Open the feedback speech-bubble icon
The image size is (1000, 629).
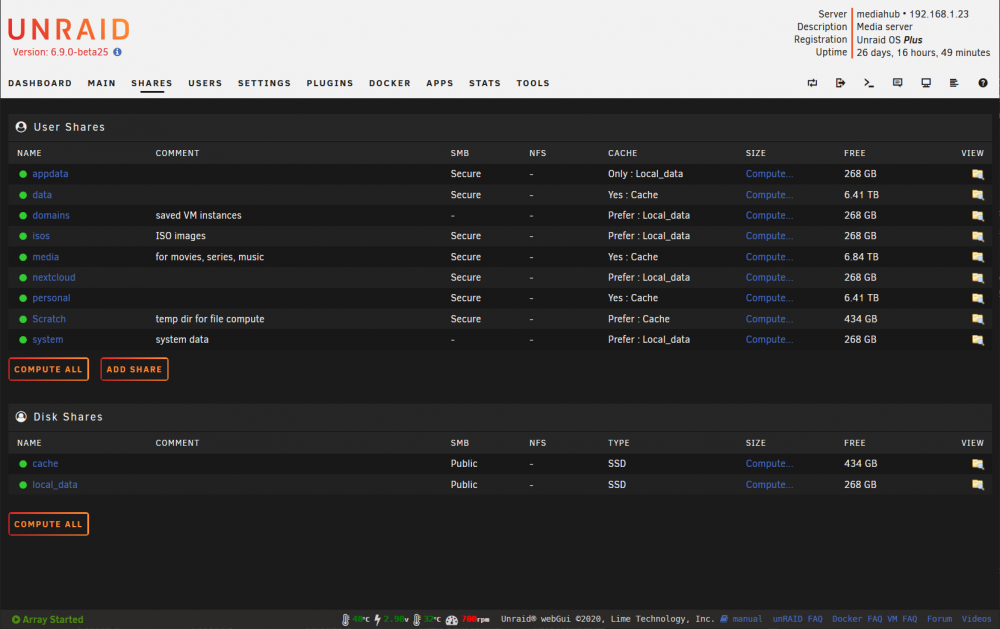tap(897, 83)
